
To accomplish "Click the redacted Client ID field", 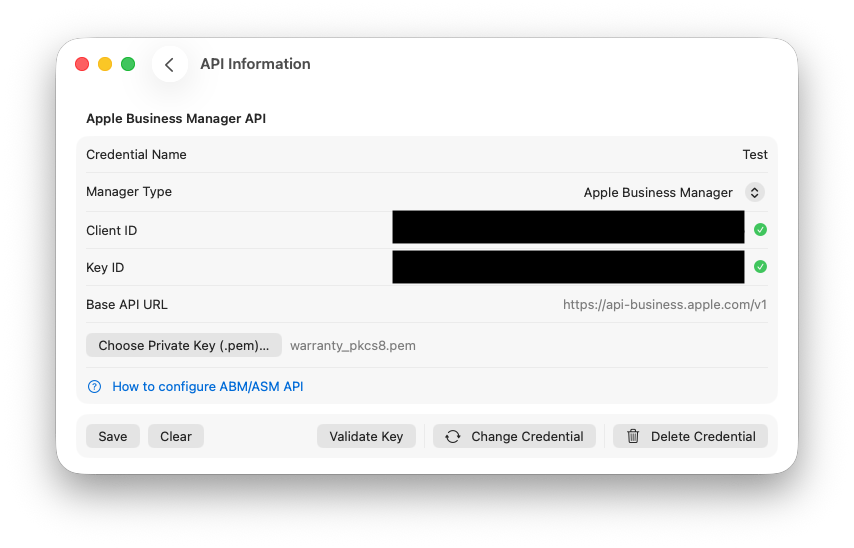I will (x=568, y=227).
